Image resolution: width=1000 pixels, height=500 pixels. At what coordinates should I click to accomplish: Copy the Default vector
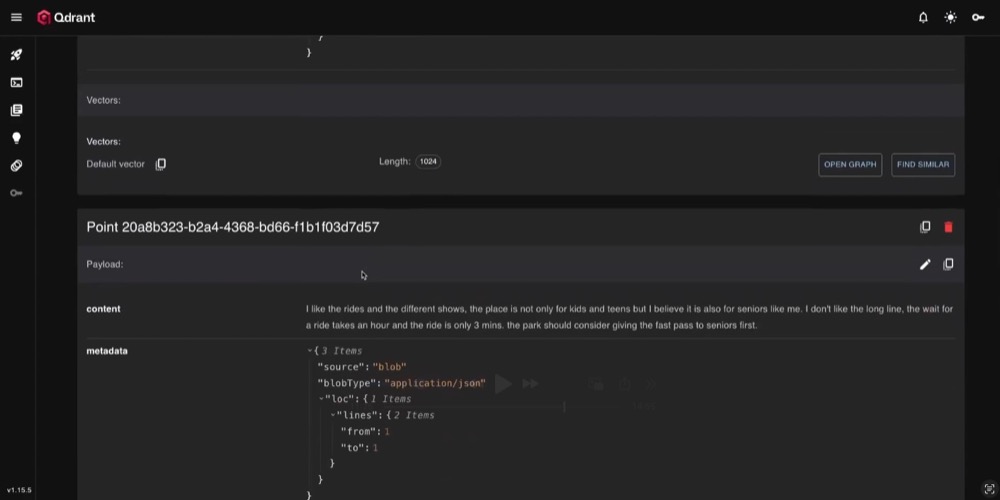point(161,164)
